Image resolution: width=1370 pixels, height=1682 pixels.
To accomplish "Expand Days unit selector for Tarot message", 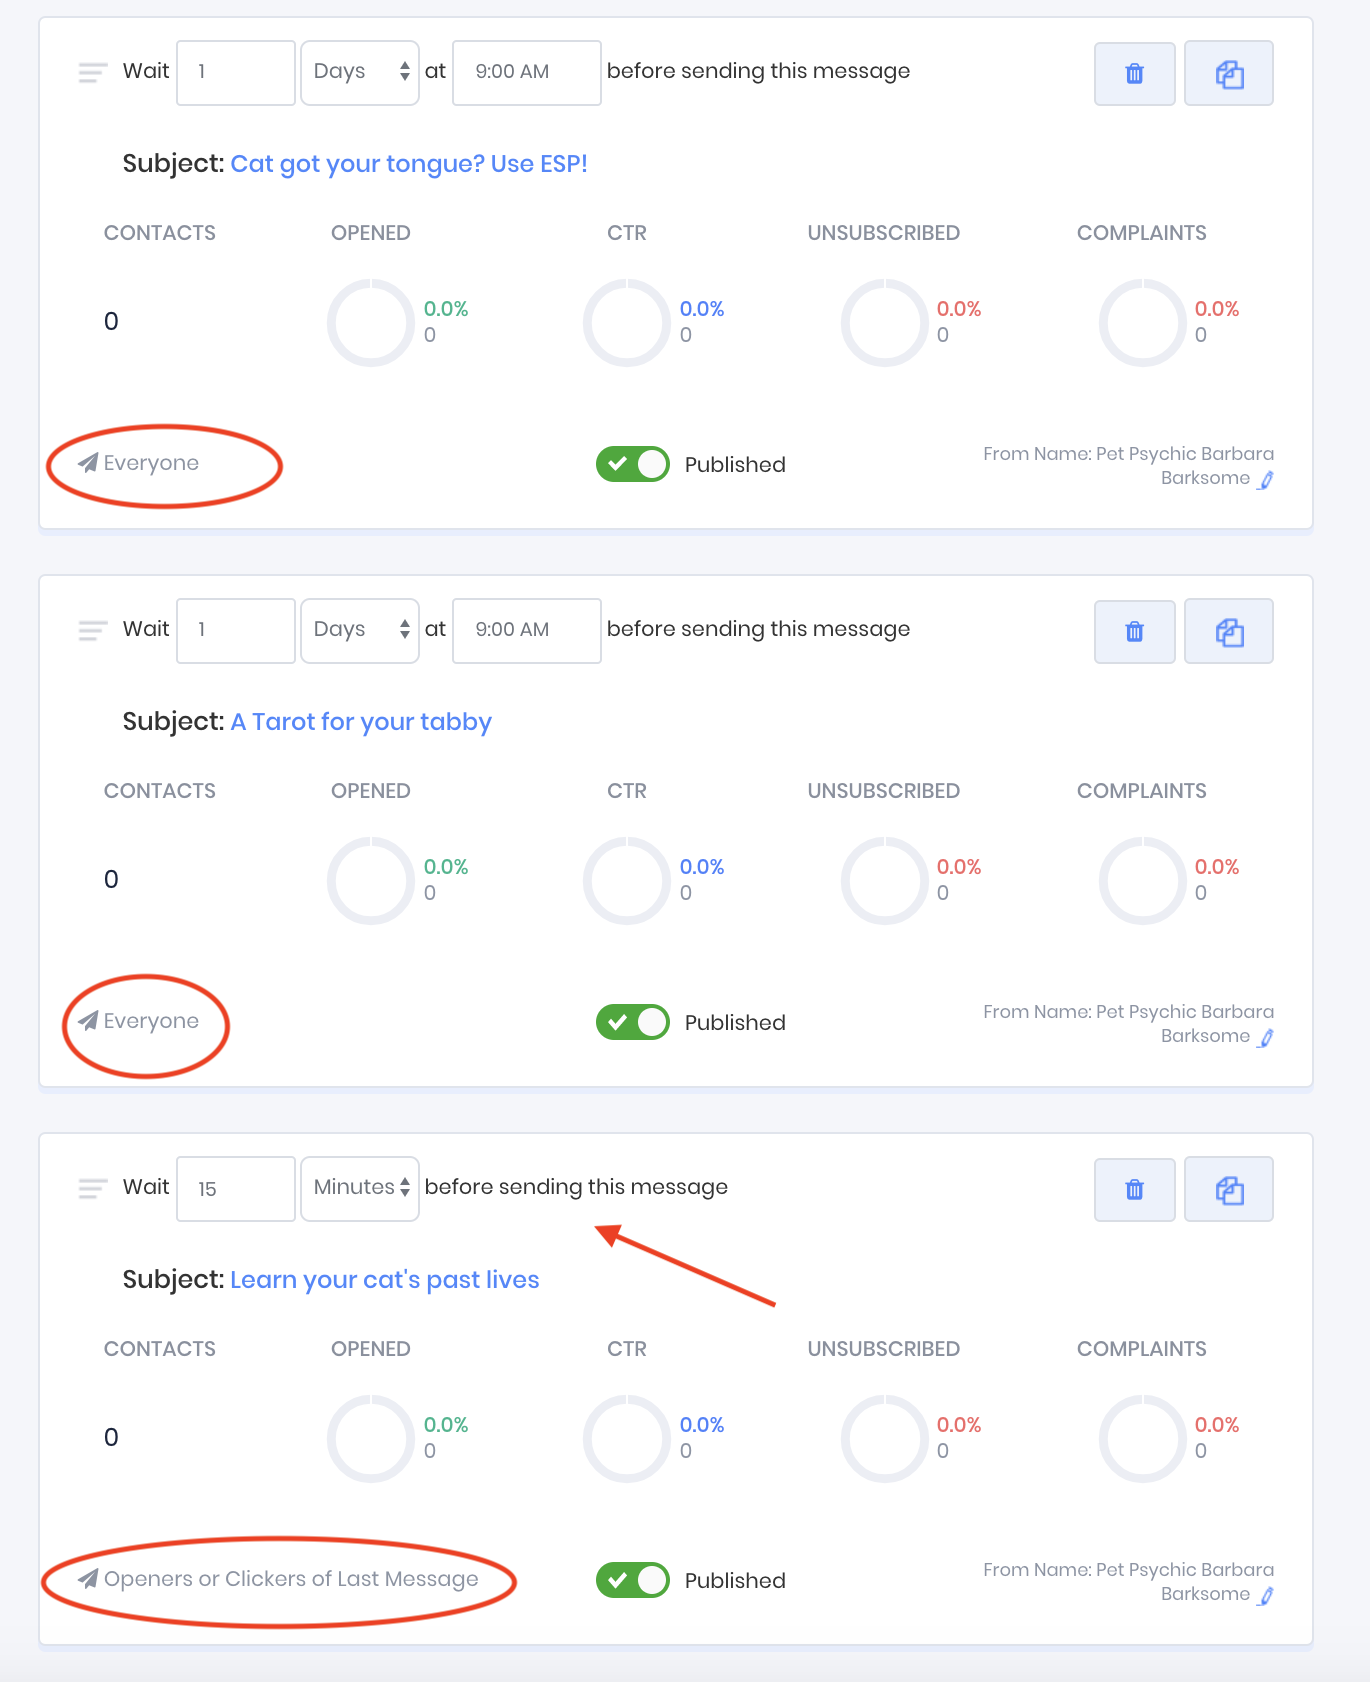I will pos(360,630).
